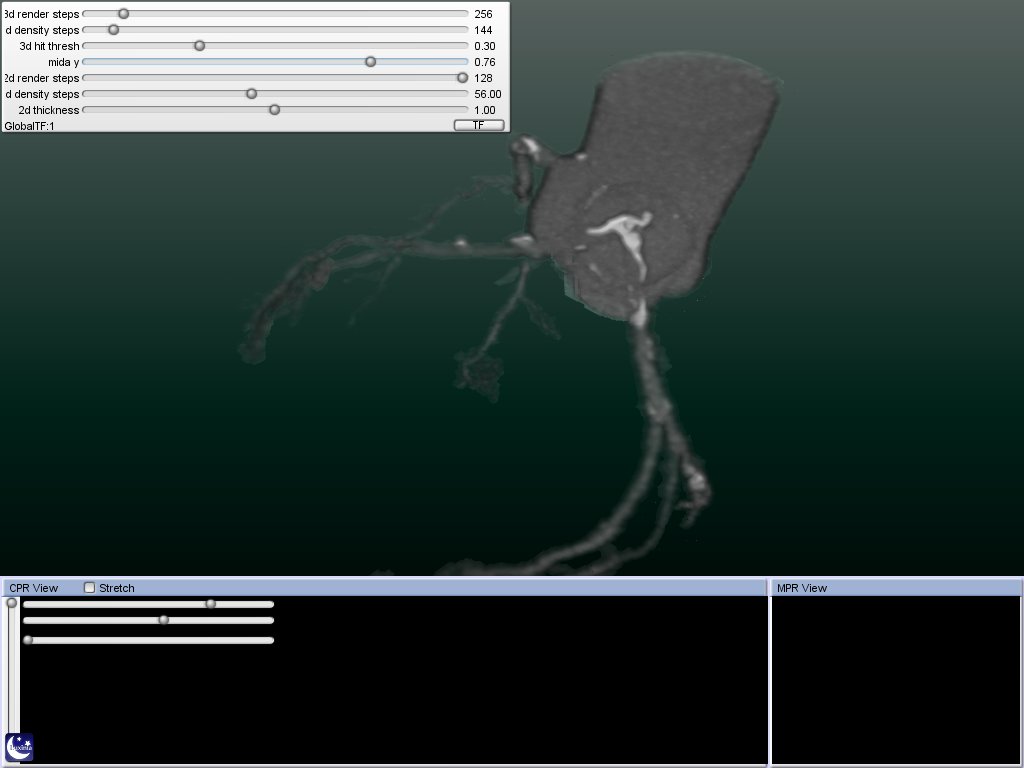Screen dimensions: 1024x768
Task: Click the third horizontal slider in CPR View
Action: click(28, 640)
